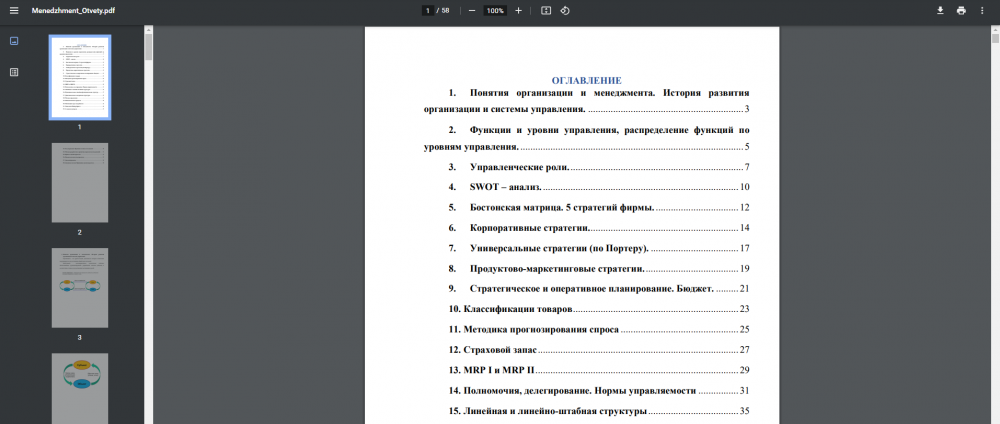
Task: Open the 'SWOT – анализ' contents entry
Action: [505, 187]
